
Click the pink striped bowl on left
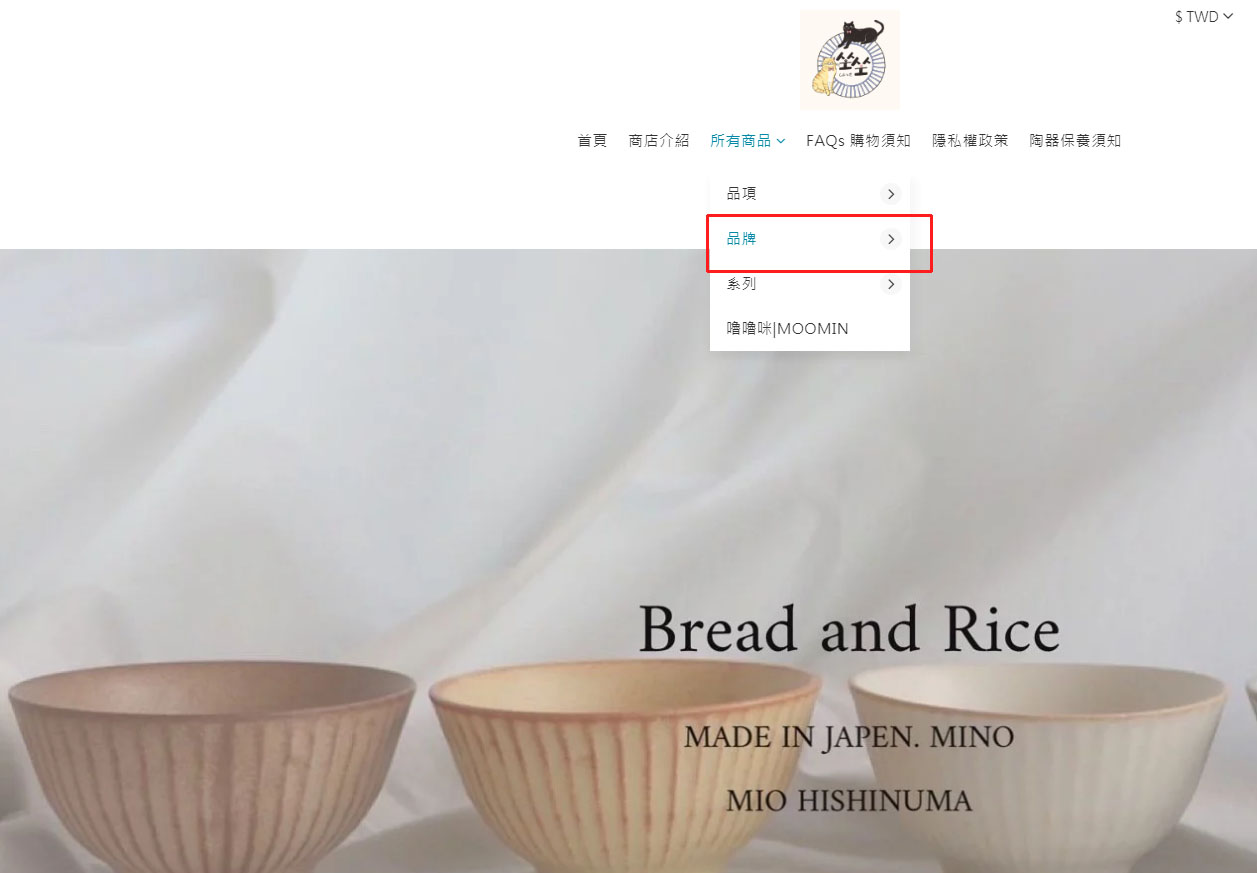[x=210, y=766]
